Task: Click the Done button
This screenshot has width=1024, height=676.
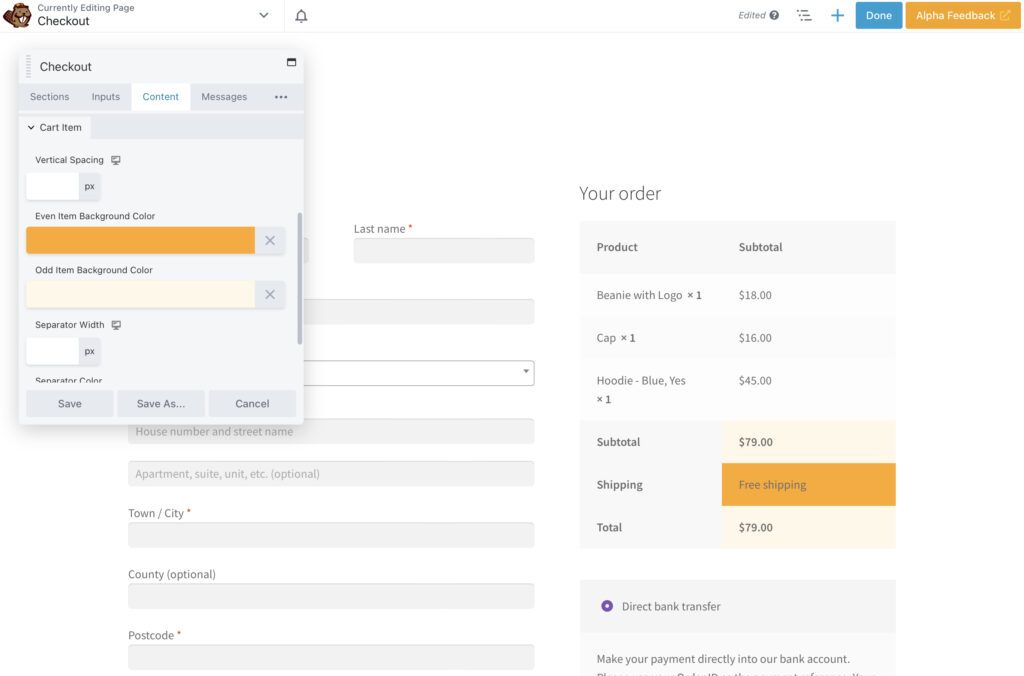Action: (x=879, y=15)
